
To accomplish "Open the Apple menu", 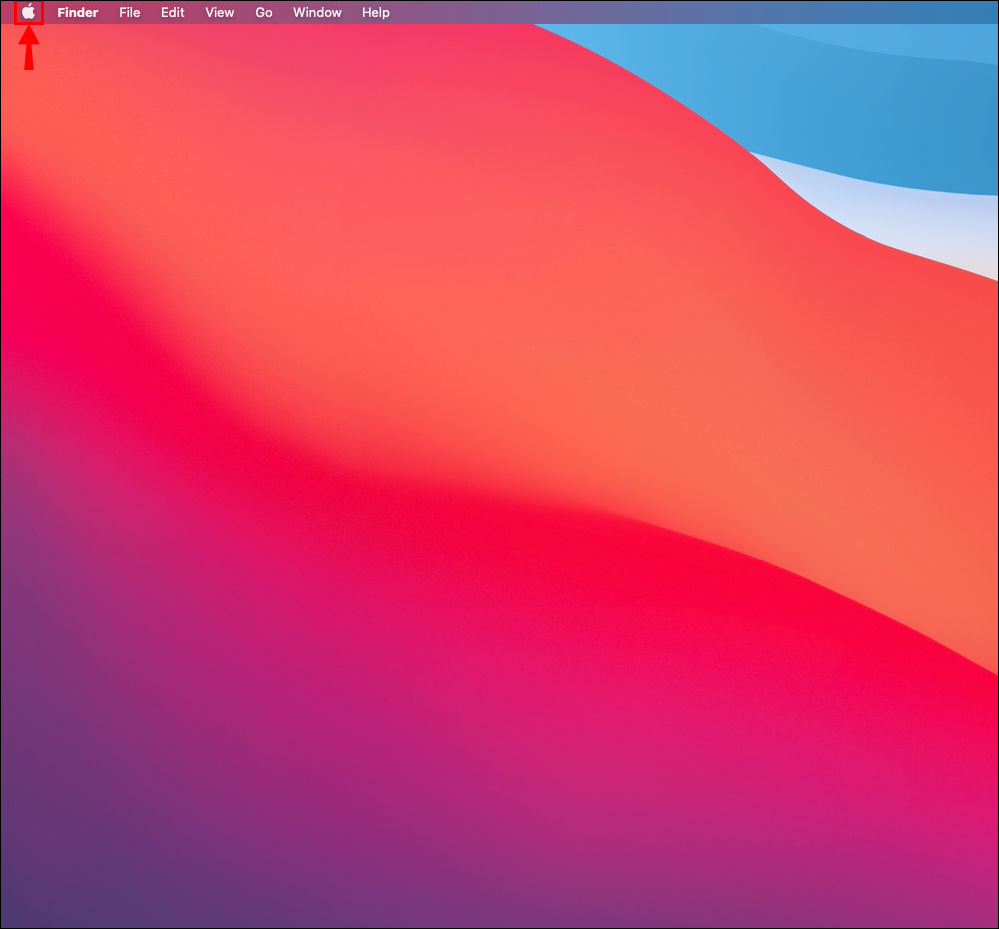I will pyautogui.click(x=29, y=12).
